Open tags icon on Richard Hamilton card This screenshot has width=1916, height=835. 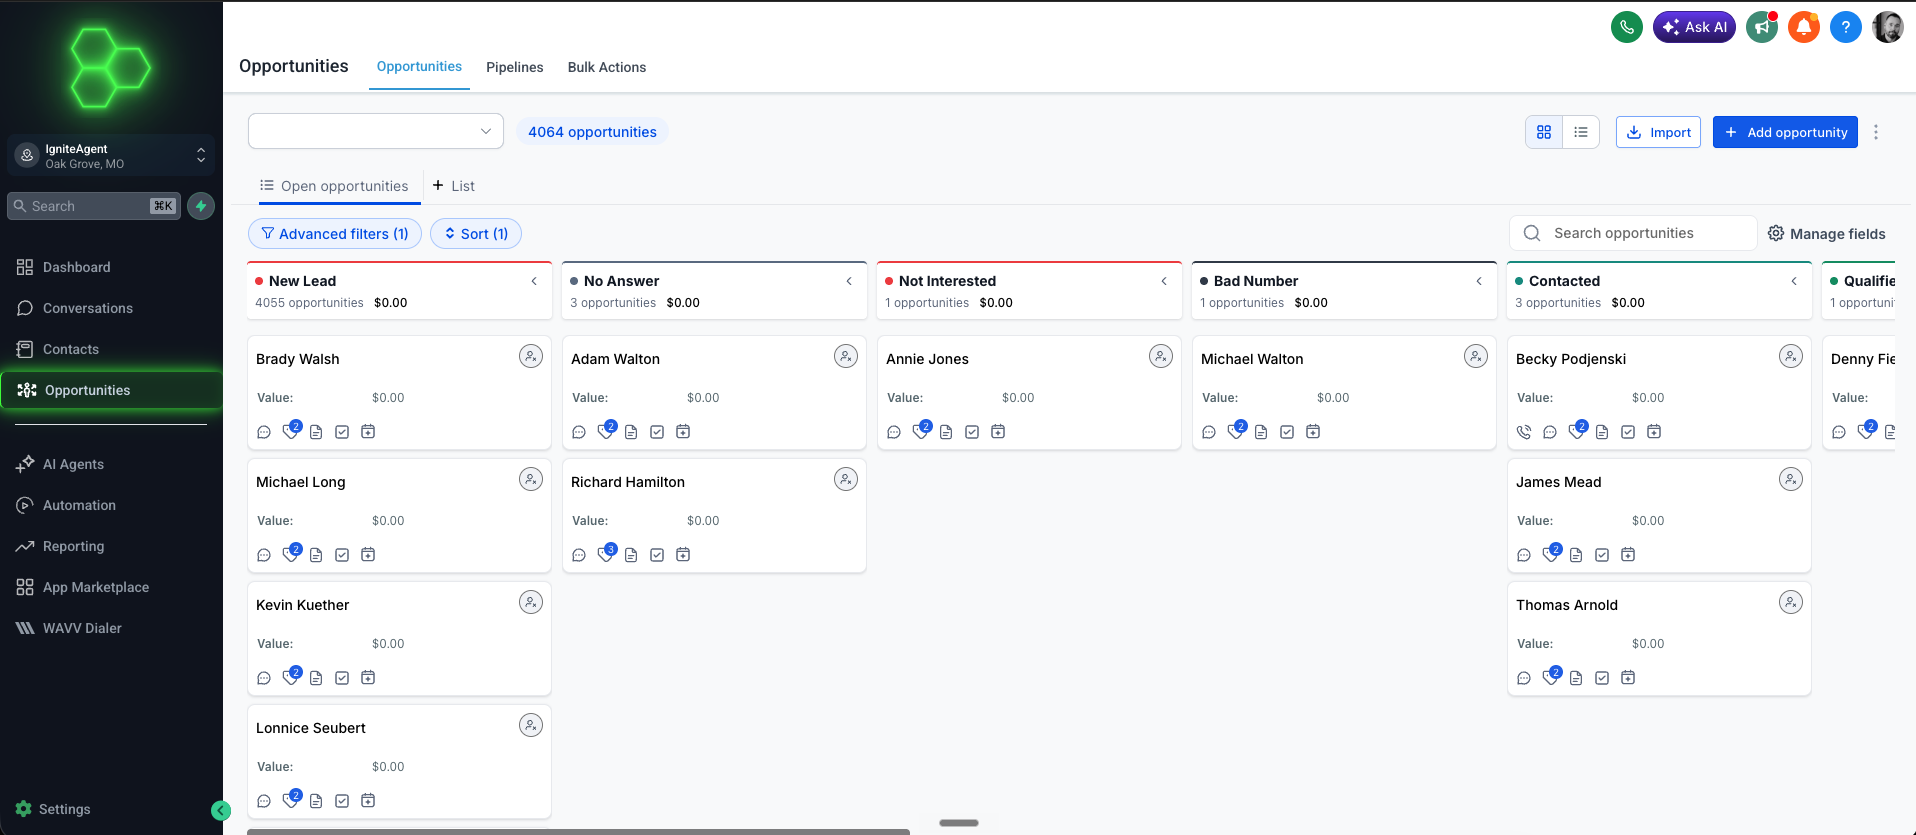tap(605, 554)
